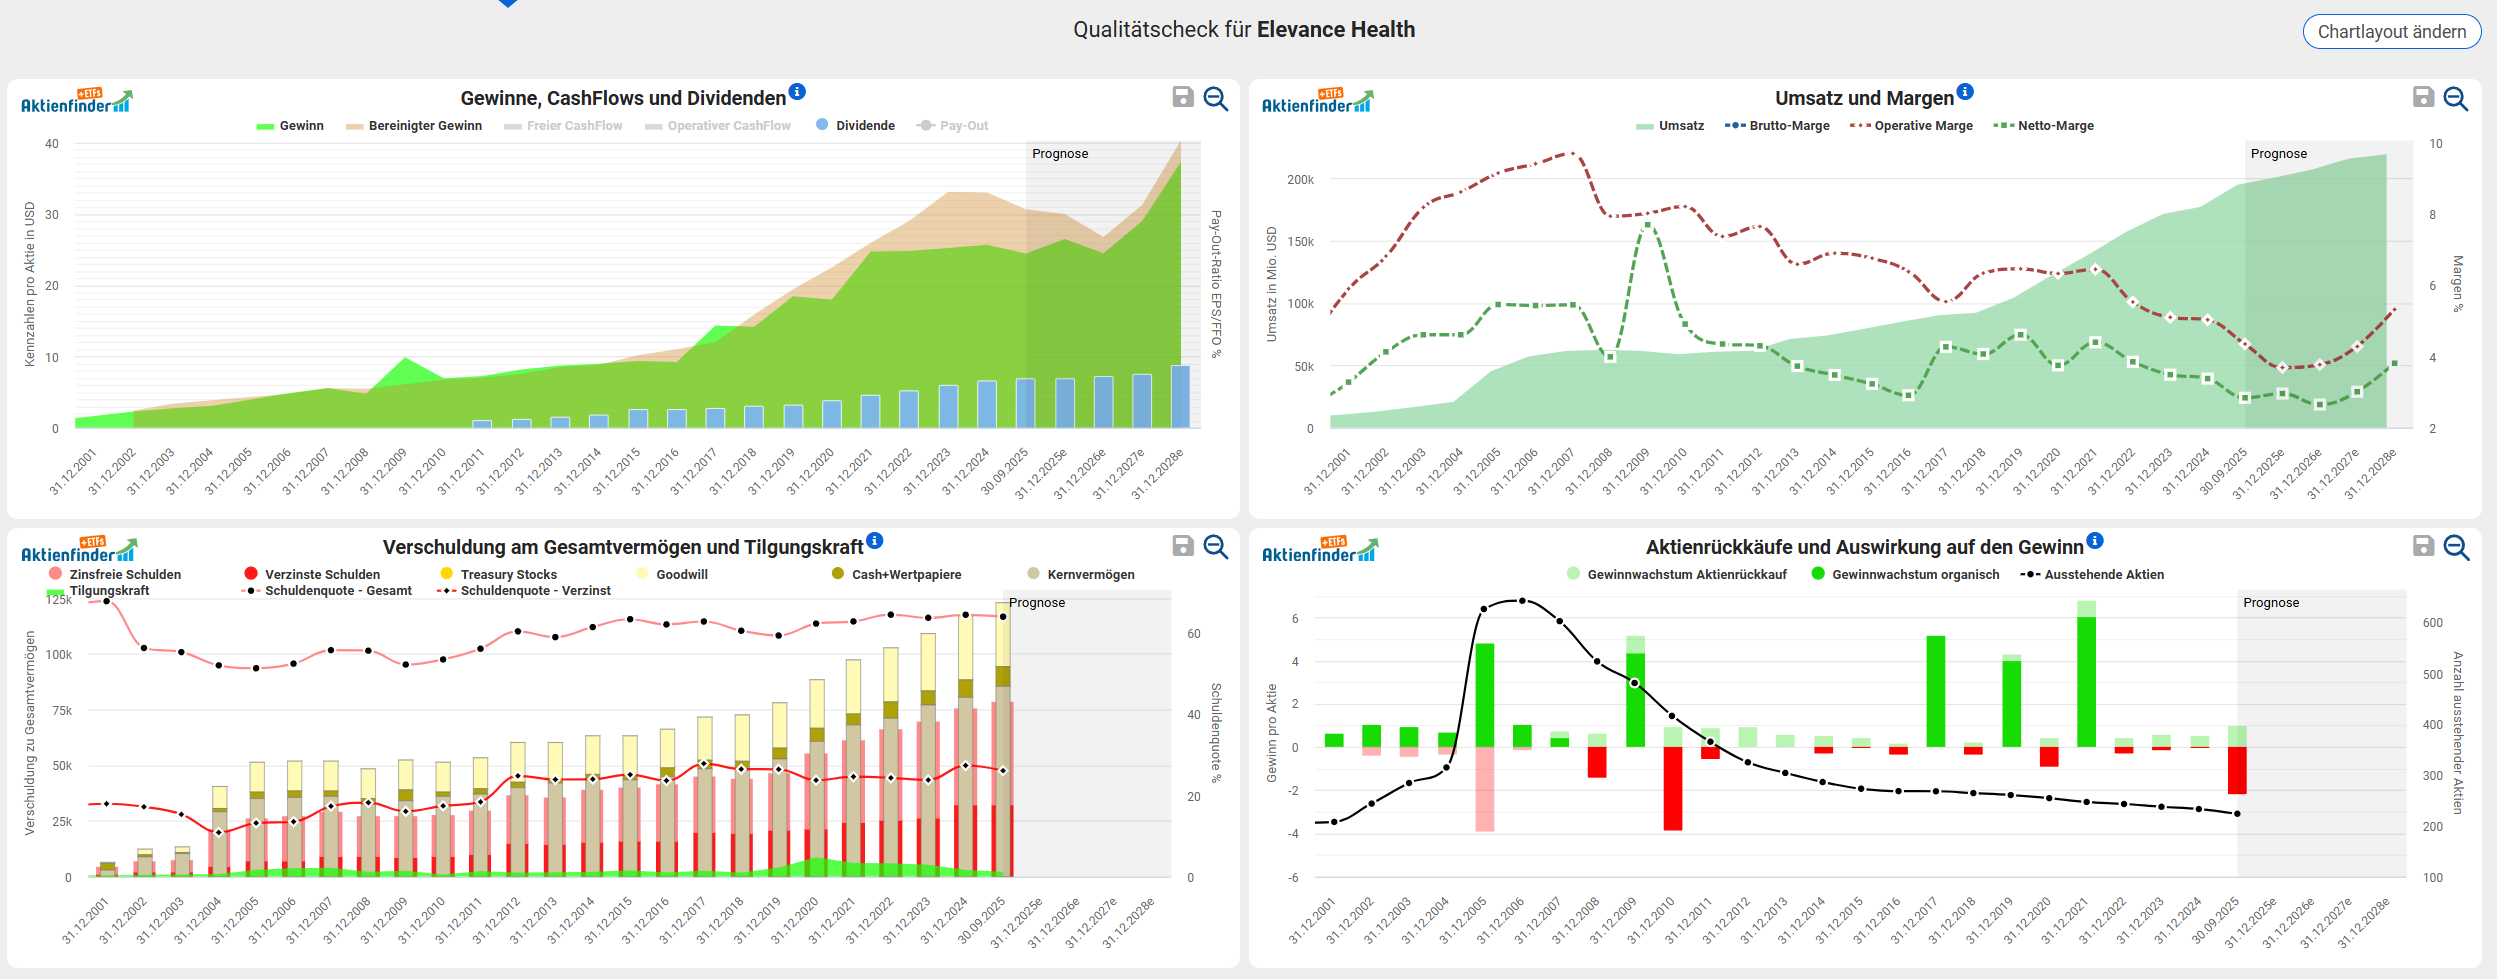Save the Umsatz und Margen chart
The width and height of the screenshot is (2497, 979).
[2423, 97]
